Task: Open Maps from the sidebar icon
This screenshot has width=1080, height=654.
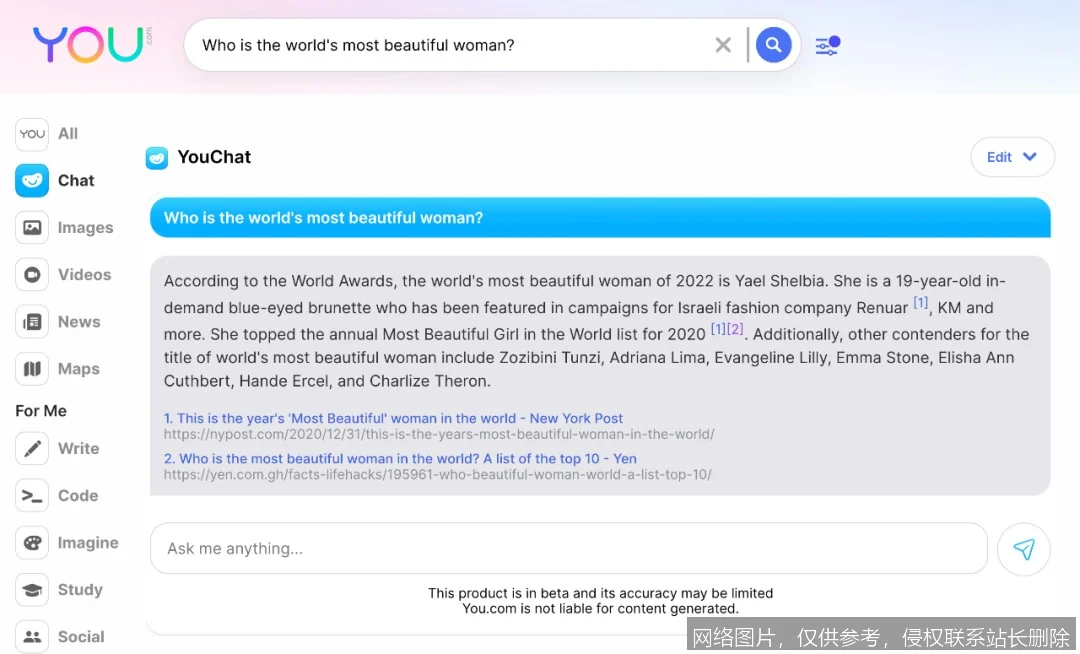Action: pos(32,369)
